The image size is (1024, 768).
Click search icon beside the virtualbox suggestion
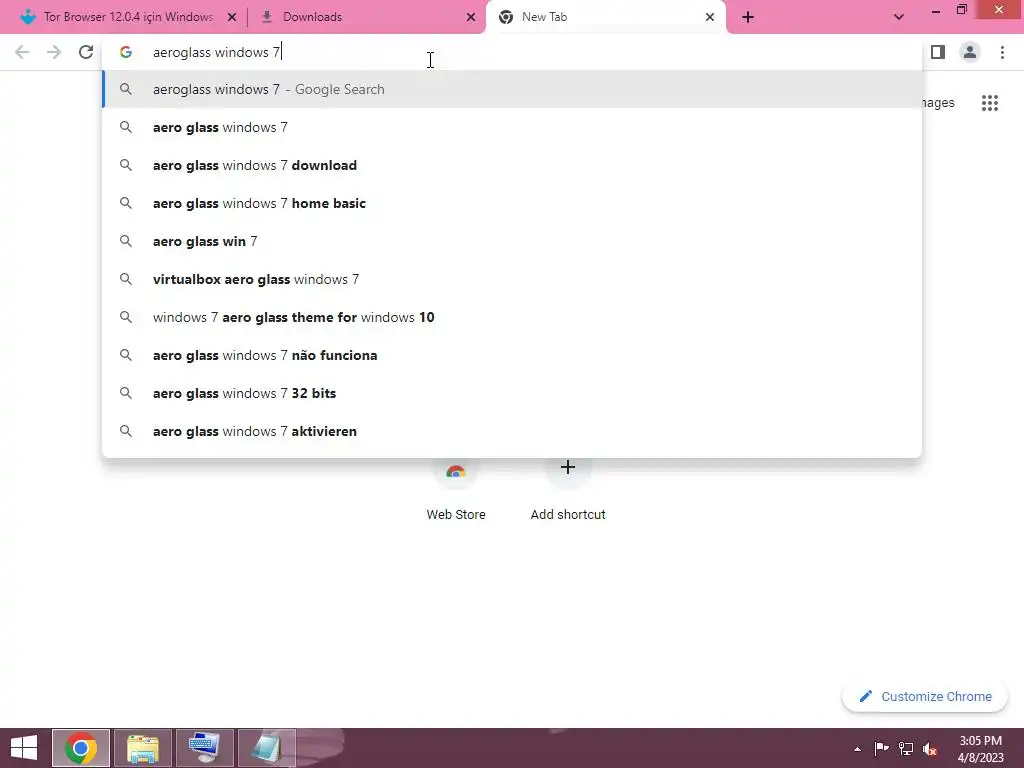tap(126, 279)
